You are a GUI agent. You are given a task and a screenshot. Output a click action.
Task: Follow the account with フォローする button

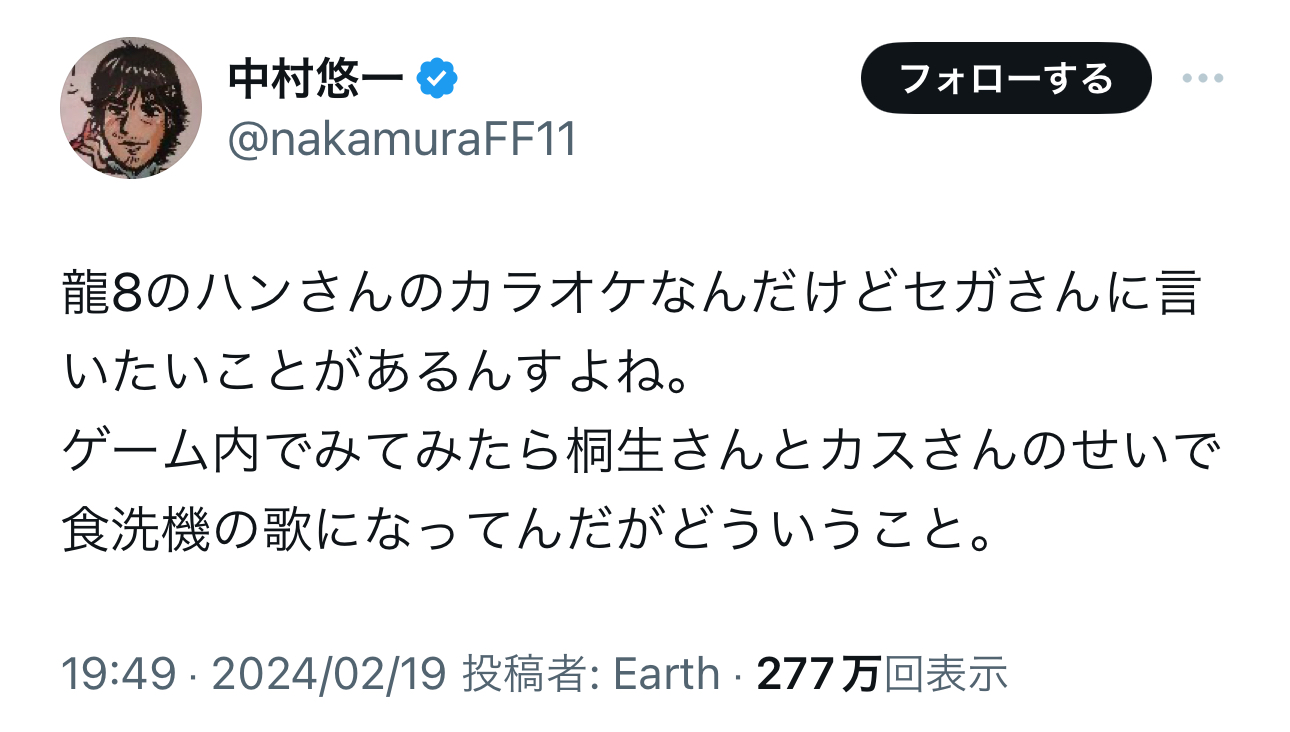(1006, 78)
